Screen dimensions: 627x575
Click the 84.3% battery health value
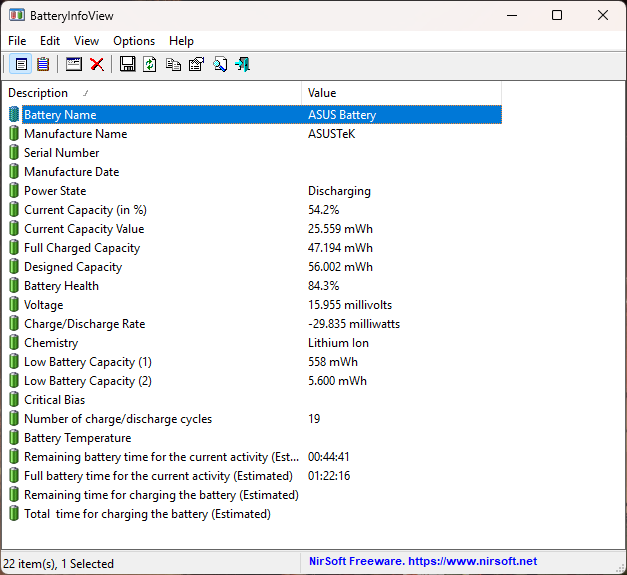[x=323, y=286]
